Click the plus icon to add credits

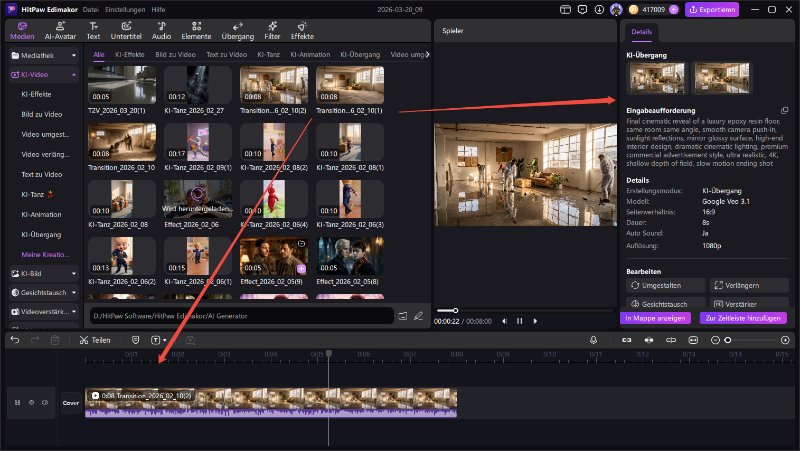pyautogui.click(x=673, y=9)
